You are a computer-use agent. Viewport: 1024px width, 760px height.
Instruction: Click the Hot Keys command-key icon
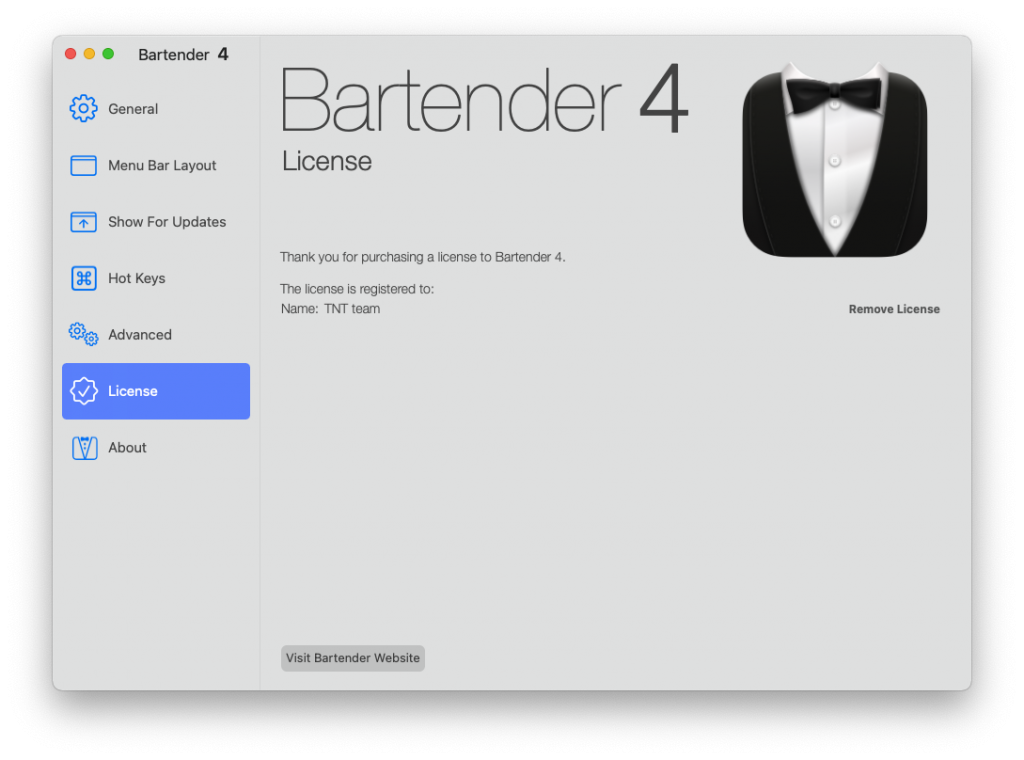(84, 278)
